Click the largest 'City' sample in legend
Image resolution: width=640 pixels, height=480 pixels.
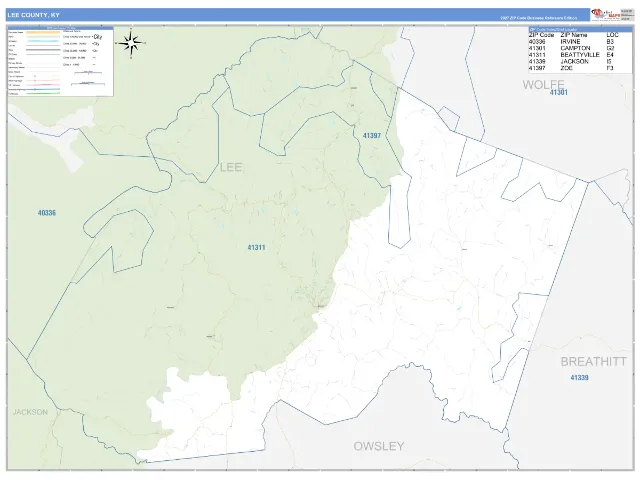tap(98, 37)
